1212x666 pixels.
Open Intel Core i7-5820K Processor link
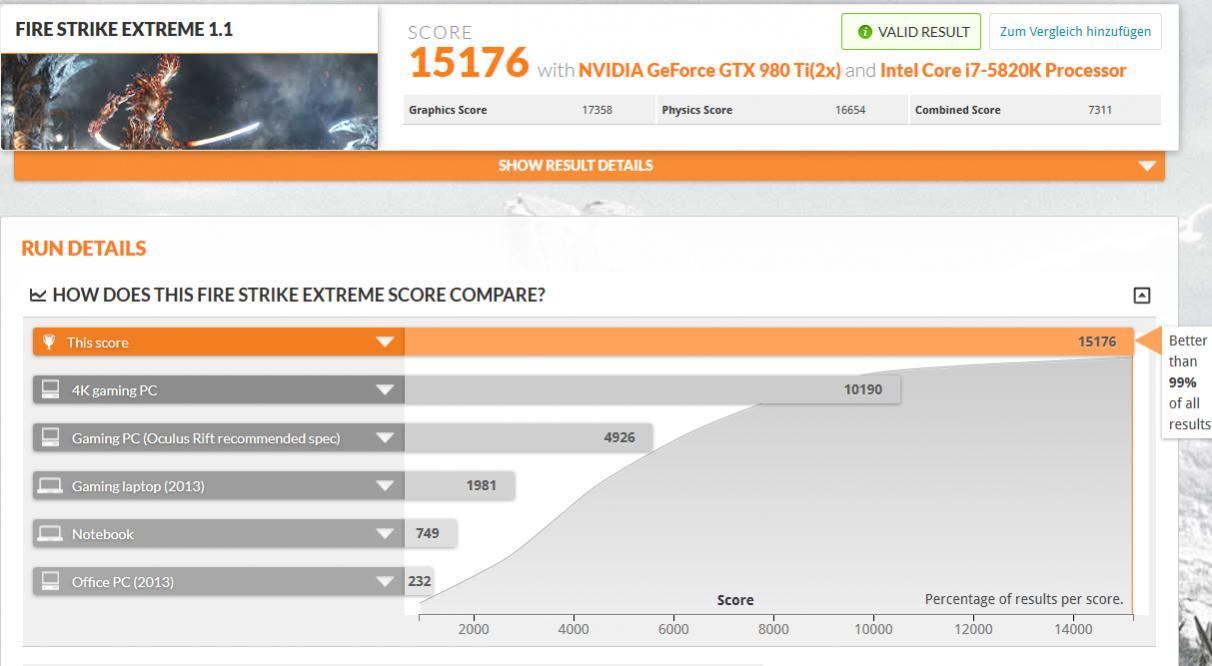[x=1003, y=70]
